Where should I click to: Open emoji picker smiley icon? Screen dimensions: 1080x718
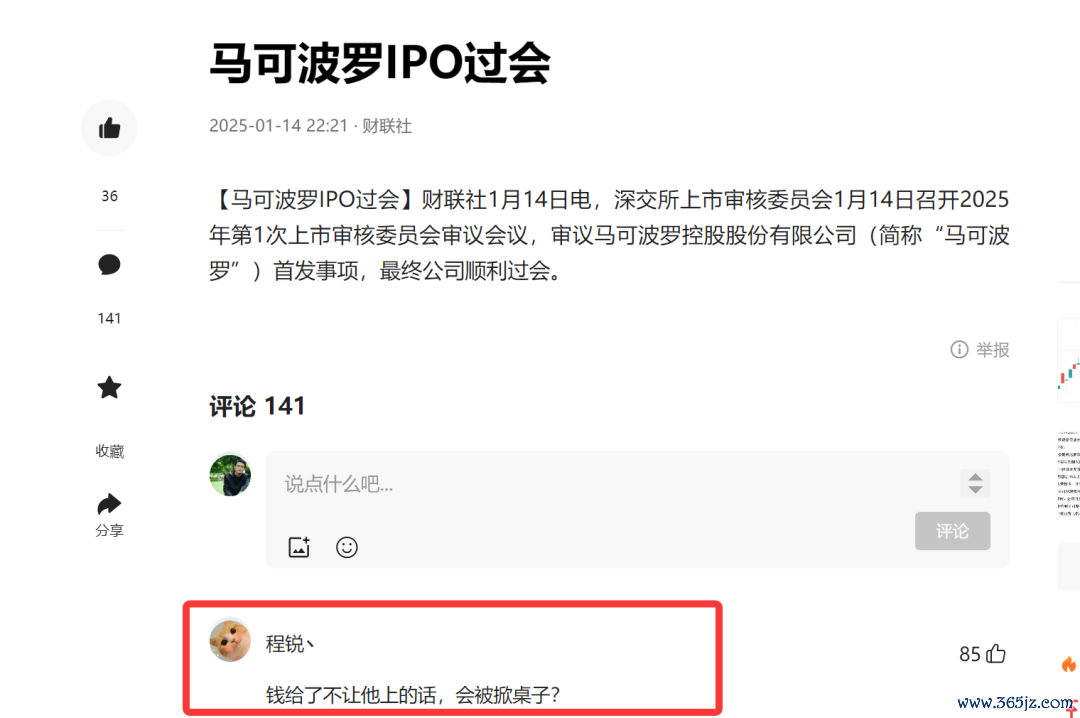pos(346,547)
